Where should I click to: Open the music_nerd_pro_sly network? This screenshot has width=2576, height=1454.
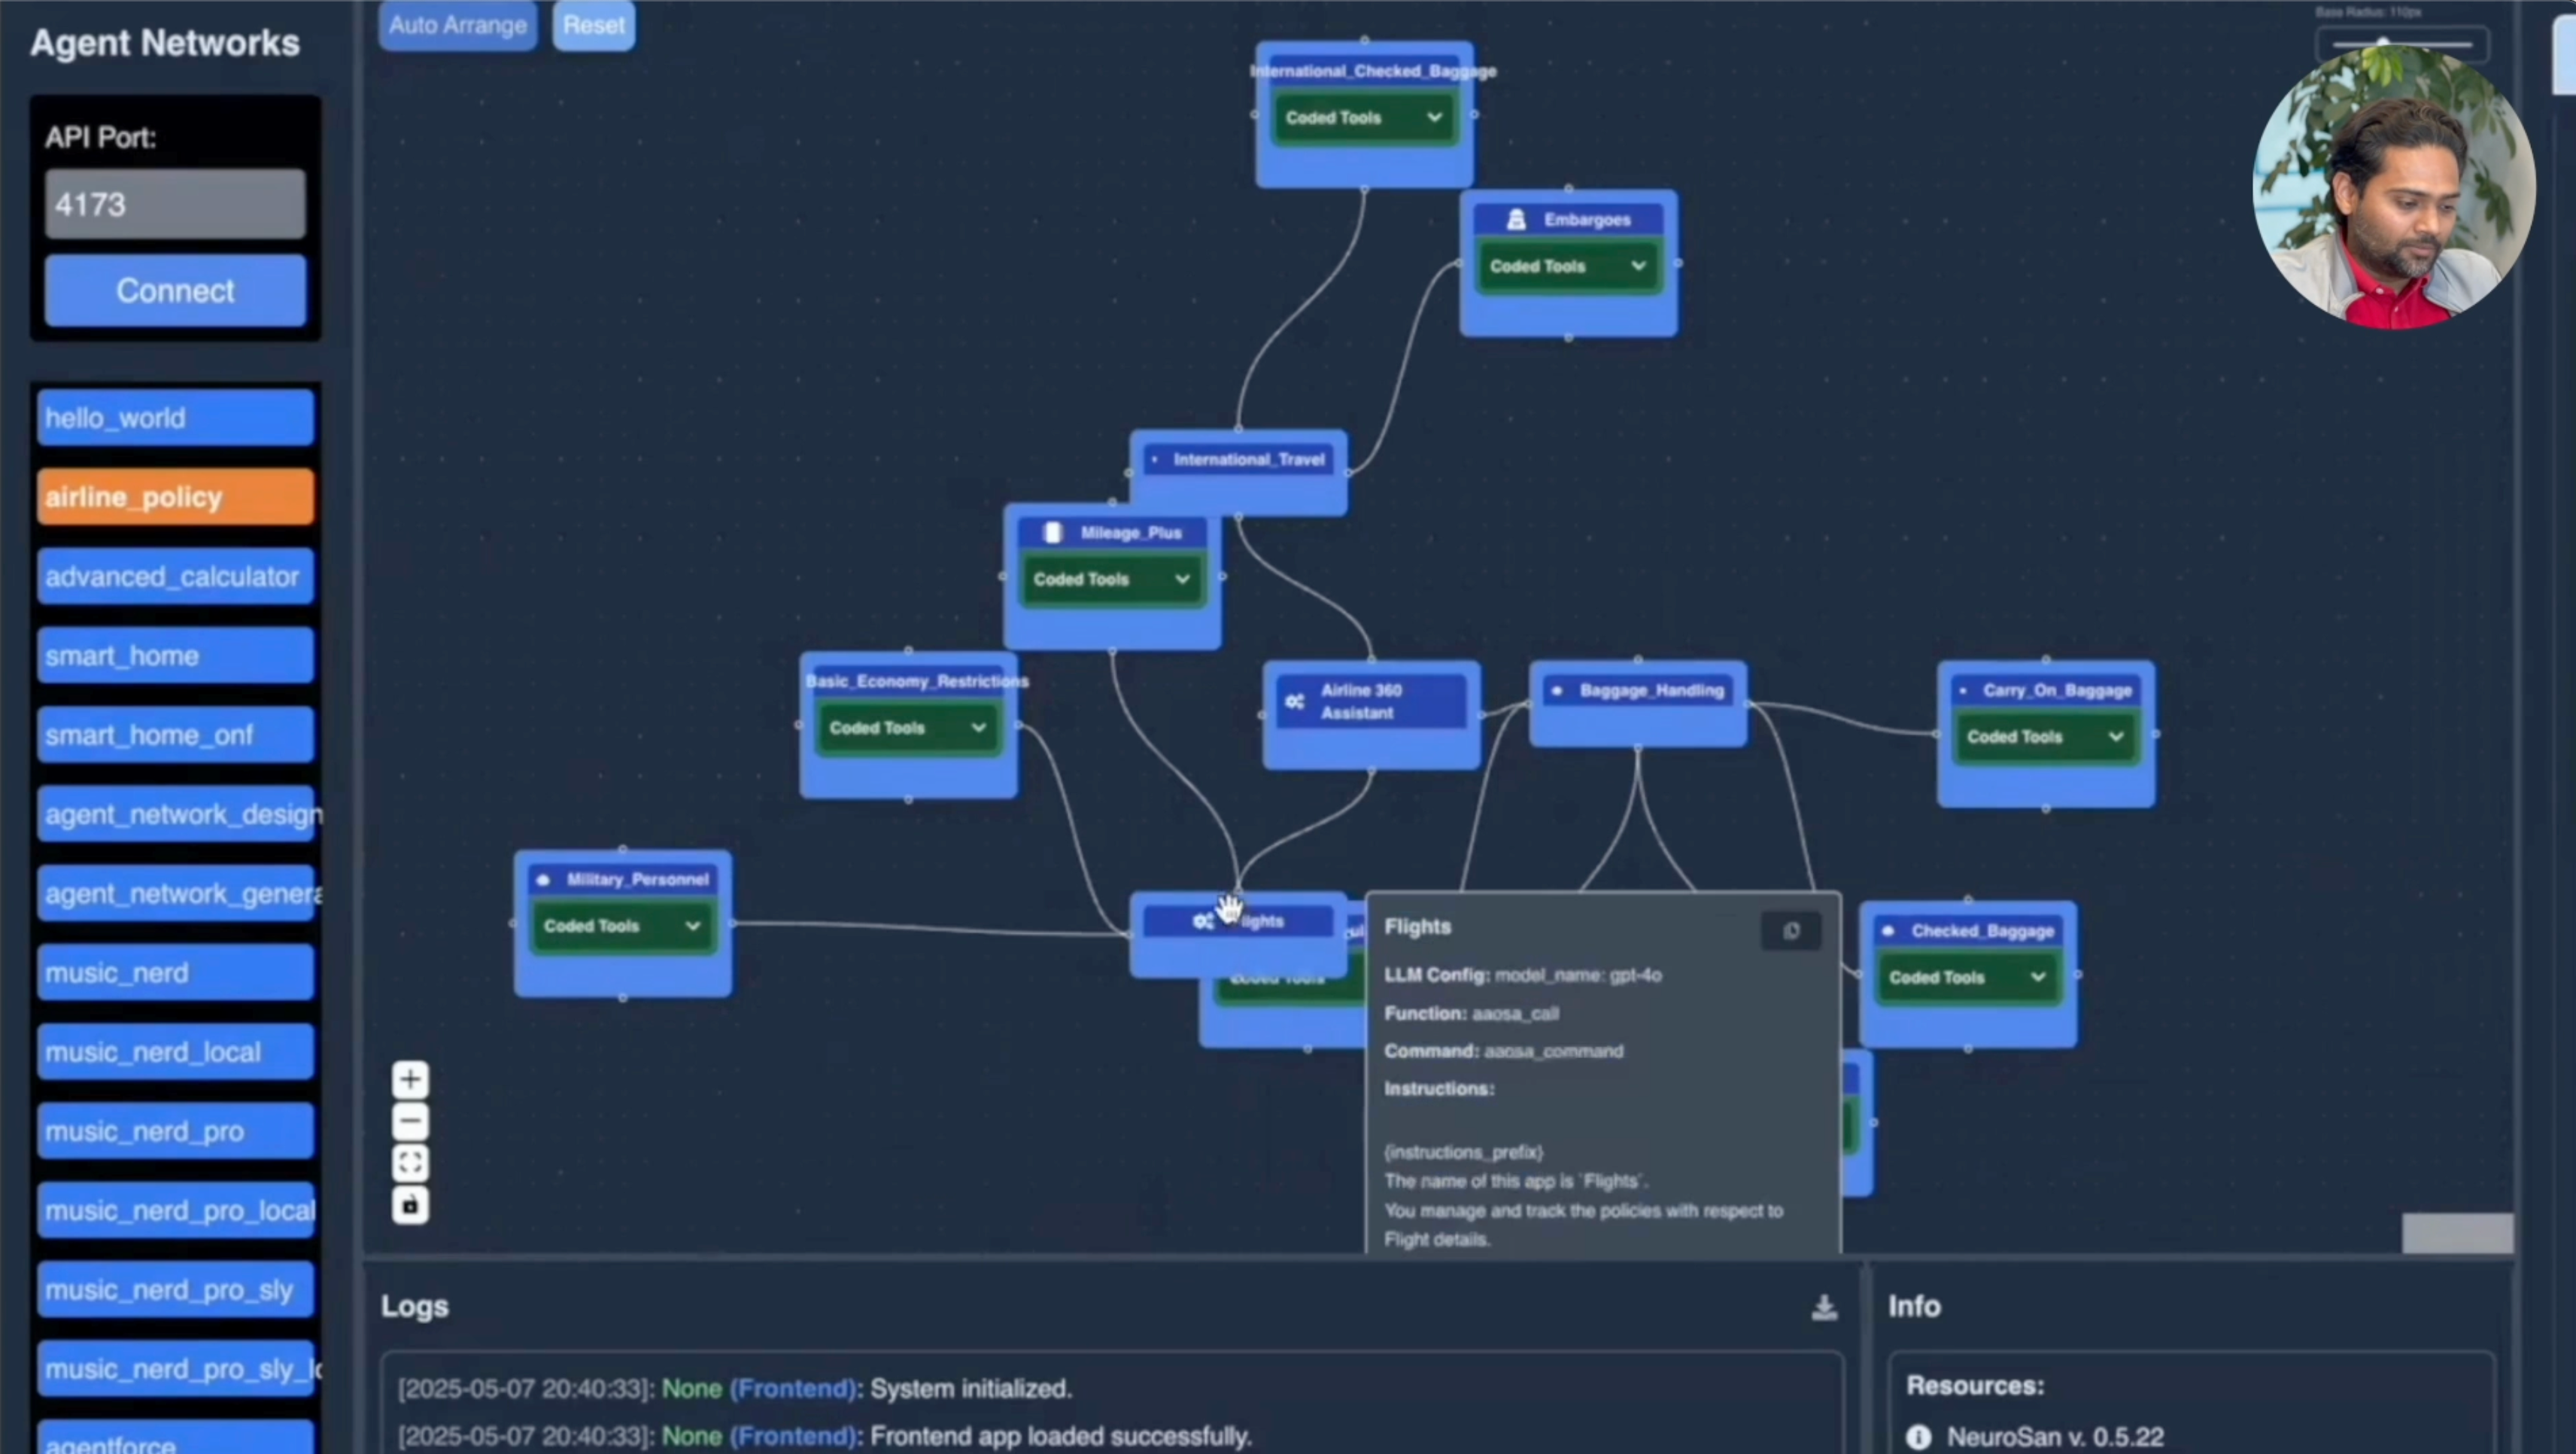(175, 1290)
